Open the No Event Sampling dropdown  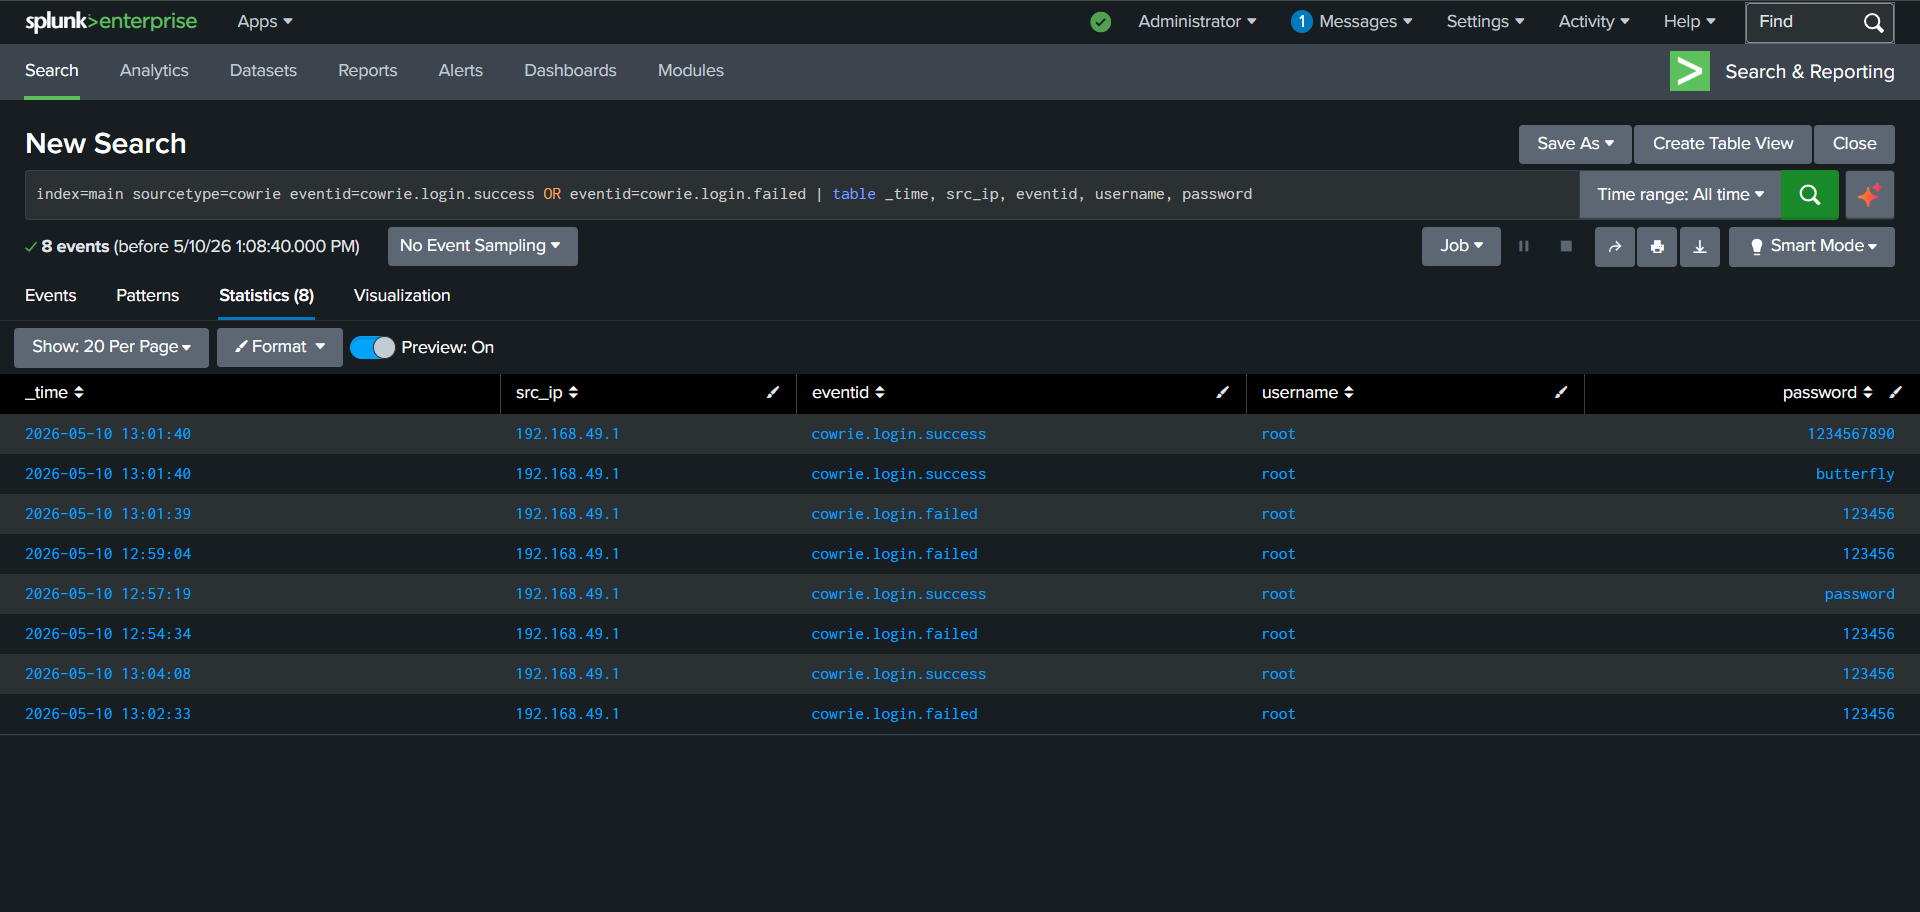(482, 246)
